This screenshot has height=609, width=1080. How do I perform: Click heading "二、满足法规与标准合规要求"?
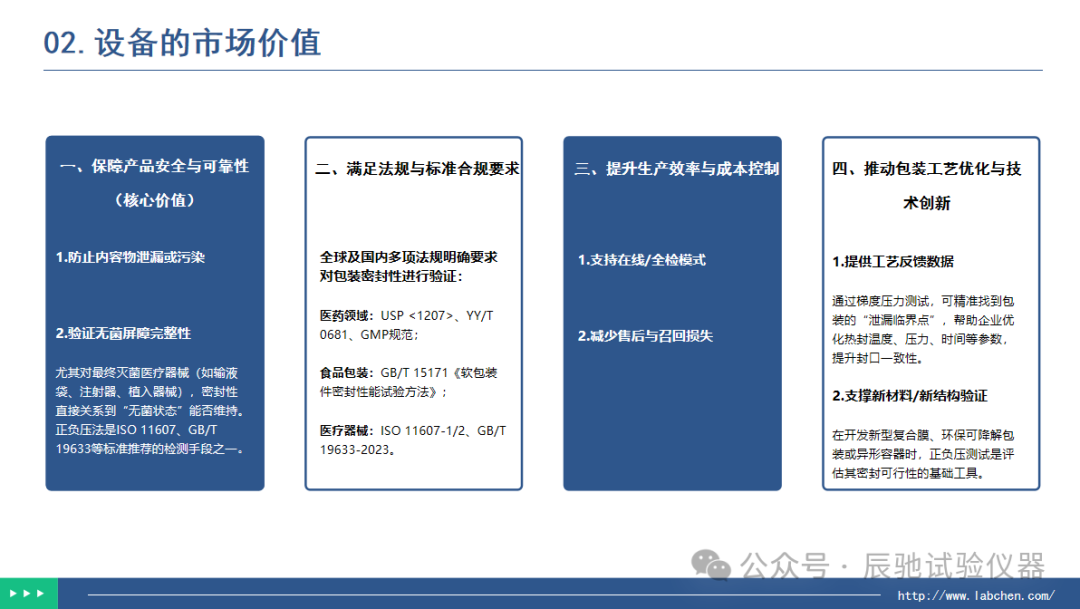tap(417, 169)
